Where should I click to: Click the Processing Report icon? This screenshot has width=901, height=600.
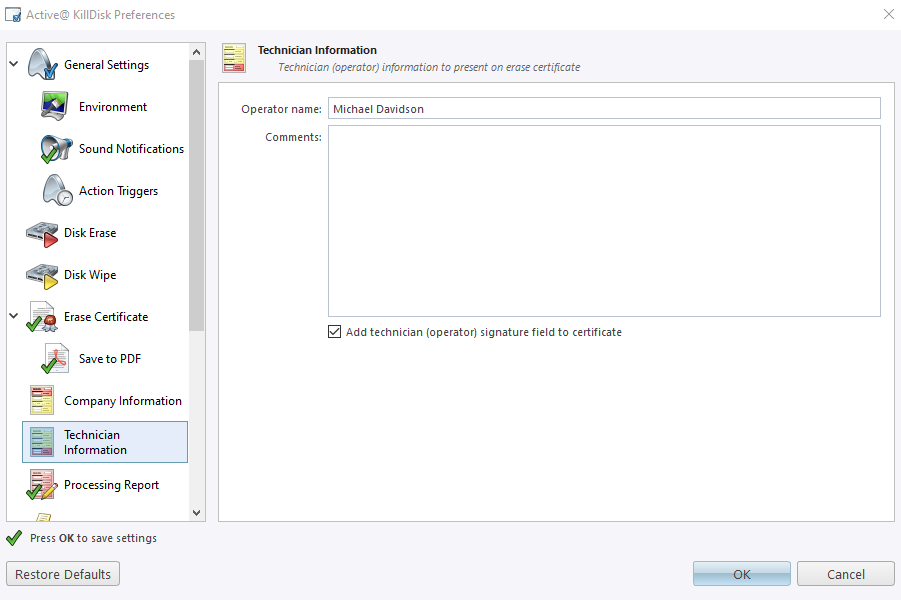point(42,485)
